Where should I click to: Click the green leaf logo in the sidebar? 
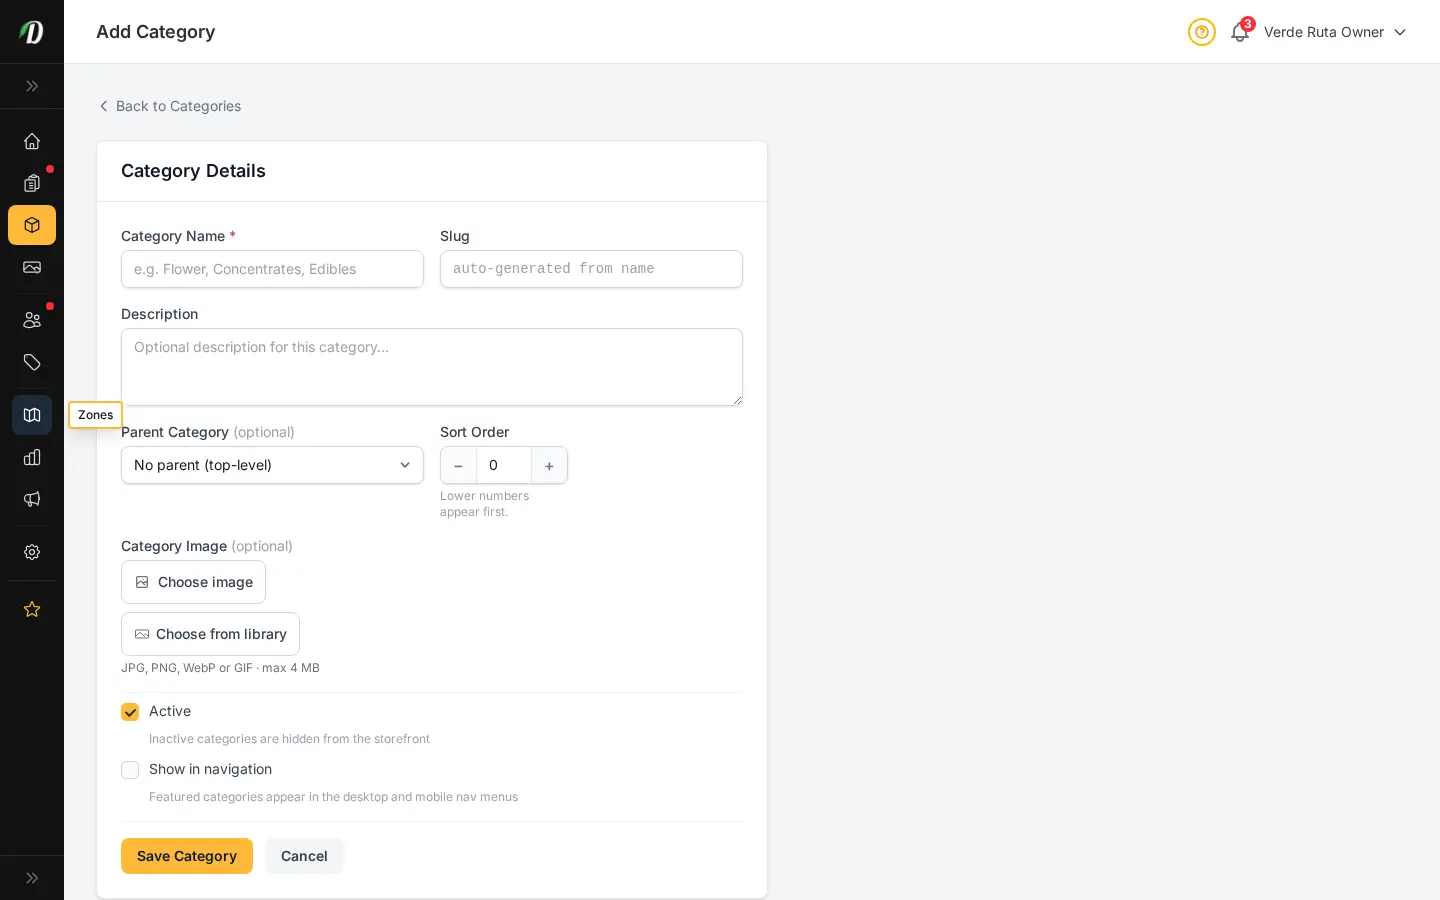32,32
